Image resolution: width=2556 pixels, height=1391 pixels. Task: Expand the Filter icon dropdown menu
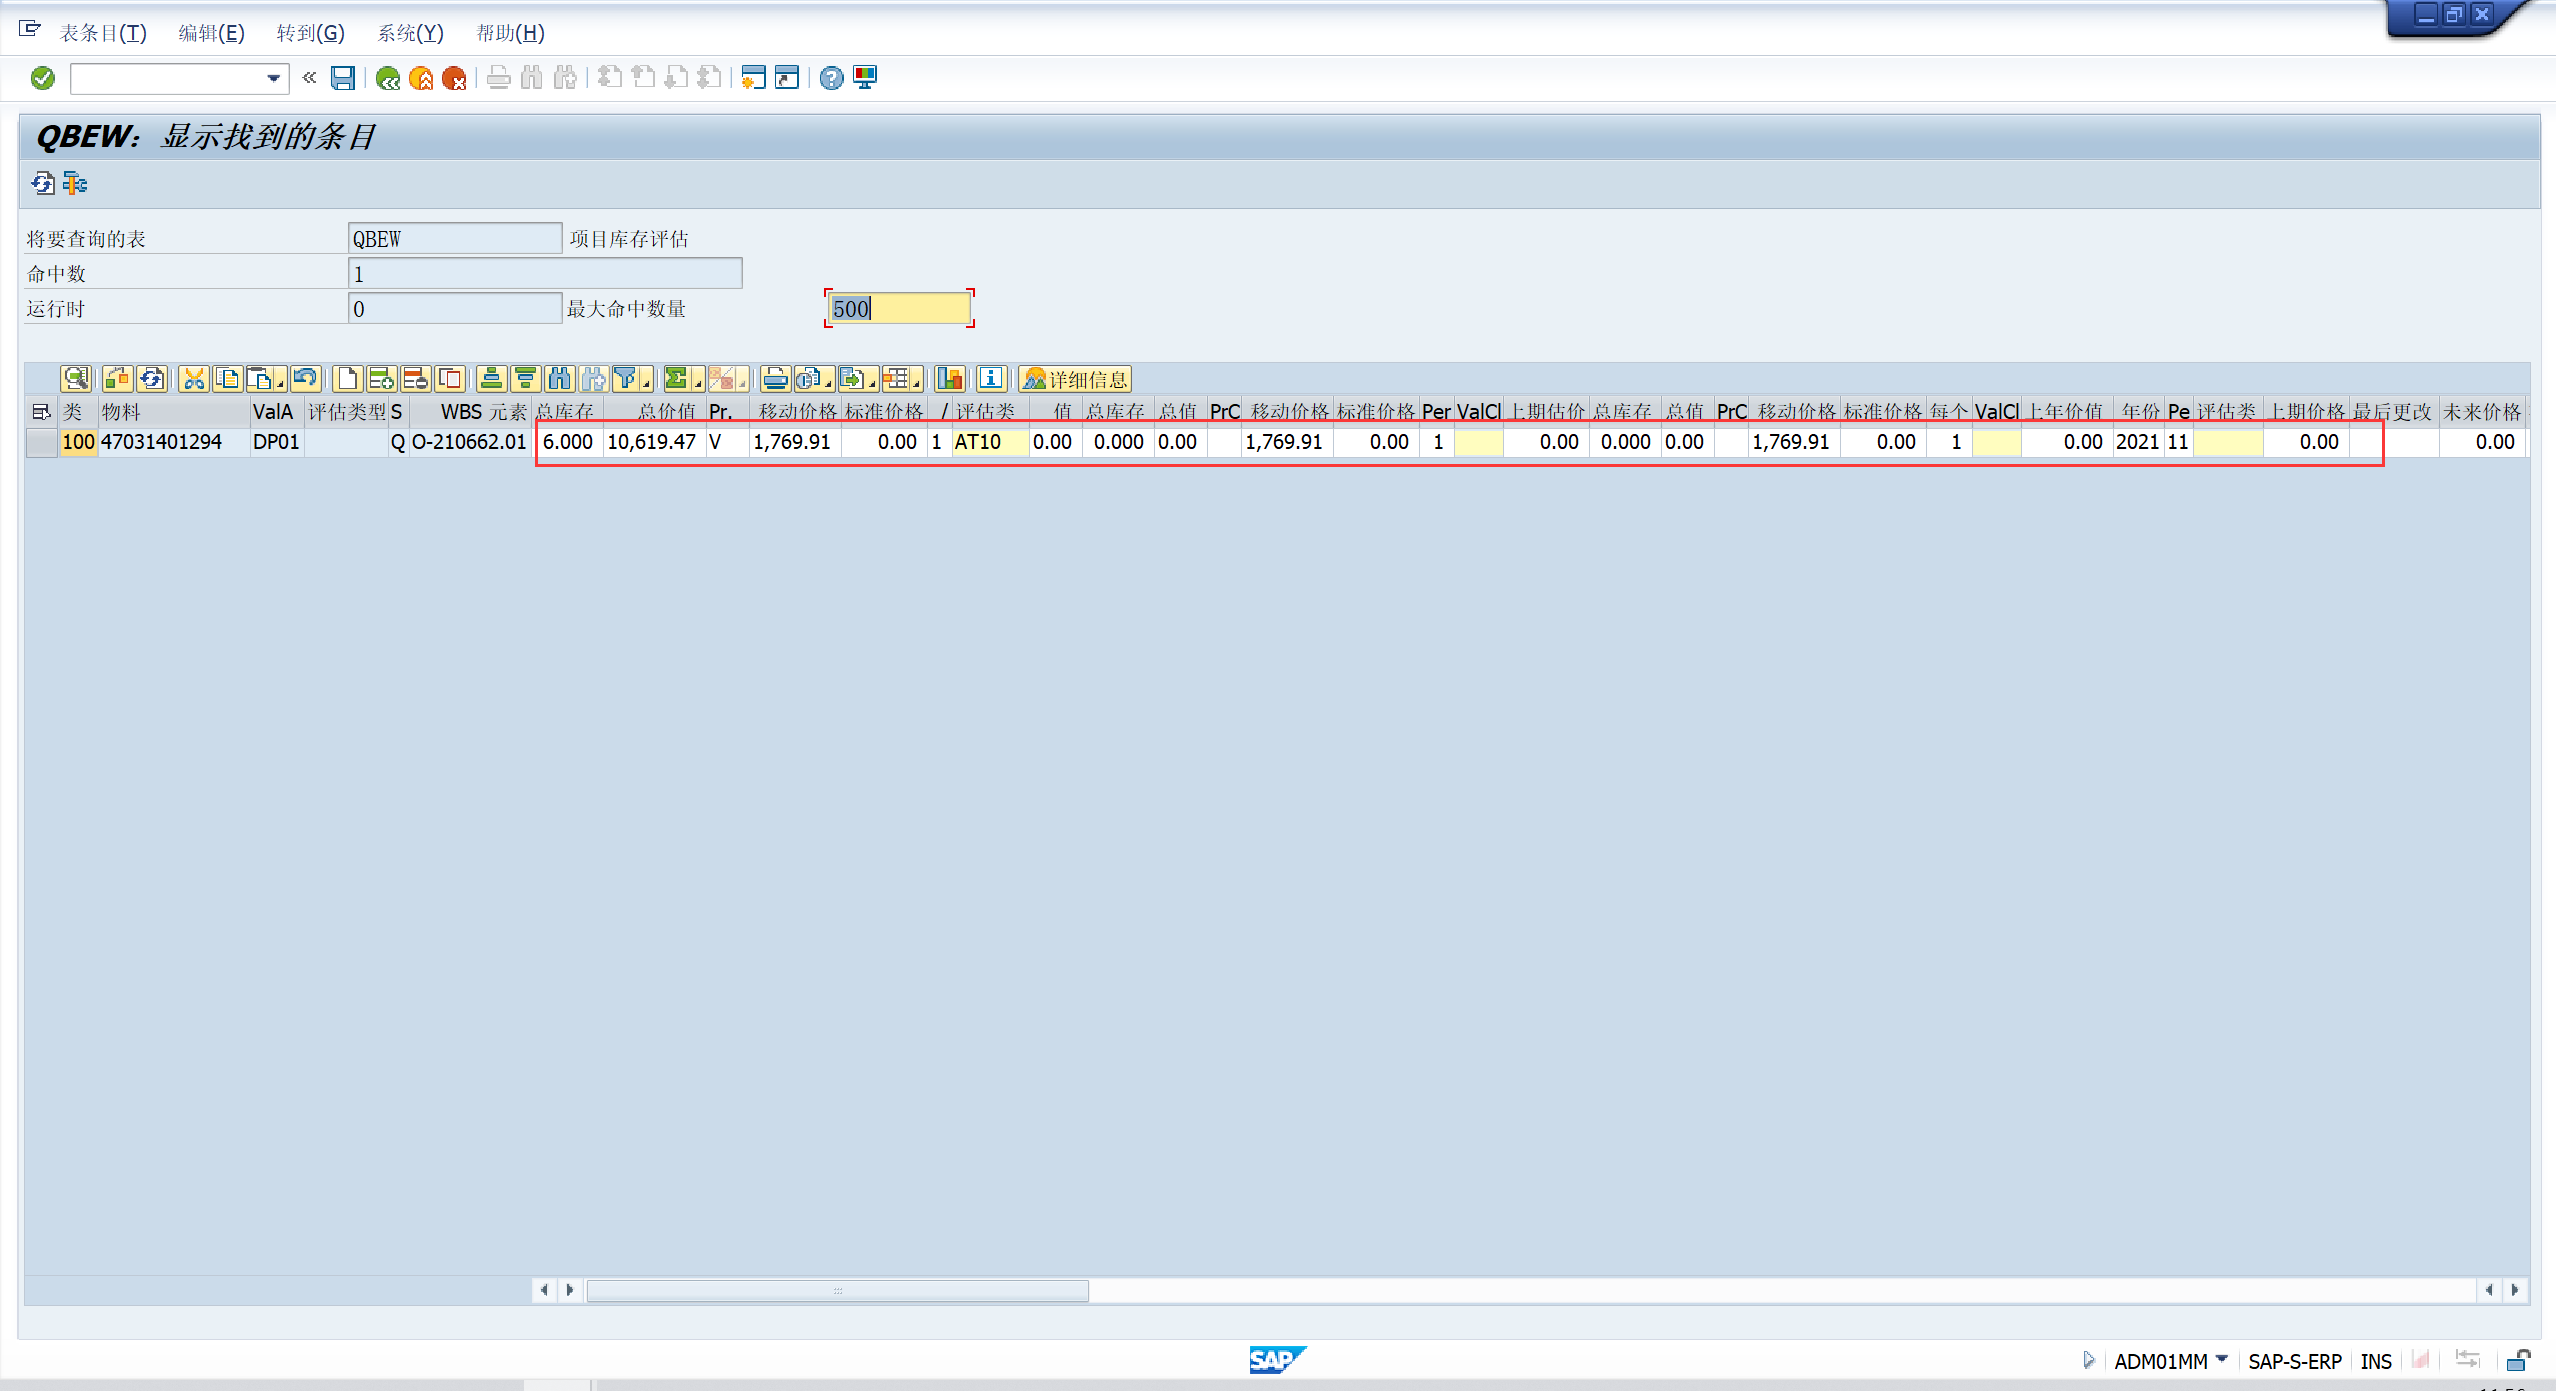click(x=647, y=383)
